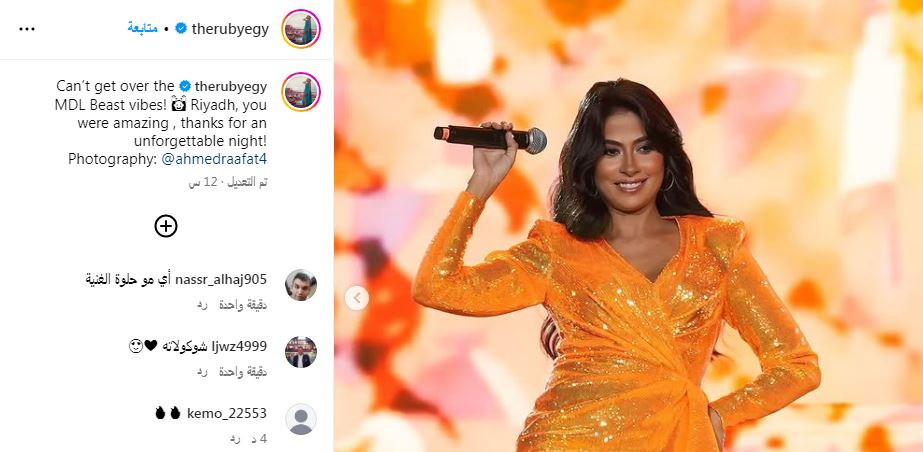Open the three-dots more options menu
The height and width of the screenshot is (452, 923).
pos(27,29)
